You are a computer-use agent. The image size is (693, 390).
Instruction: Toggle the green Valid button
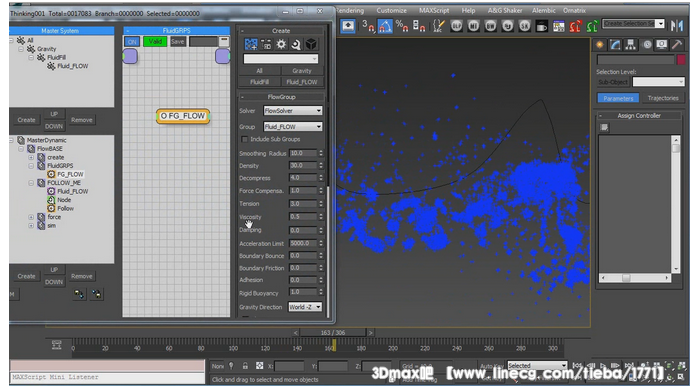[x=155, y=42]
